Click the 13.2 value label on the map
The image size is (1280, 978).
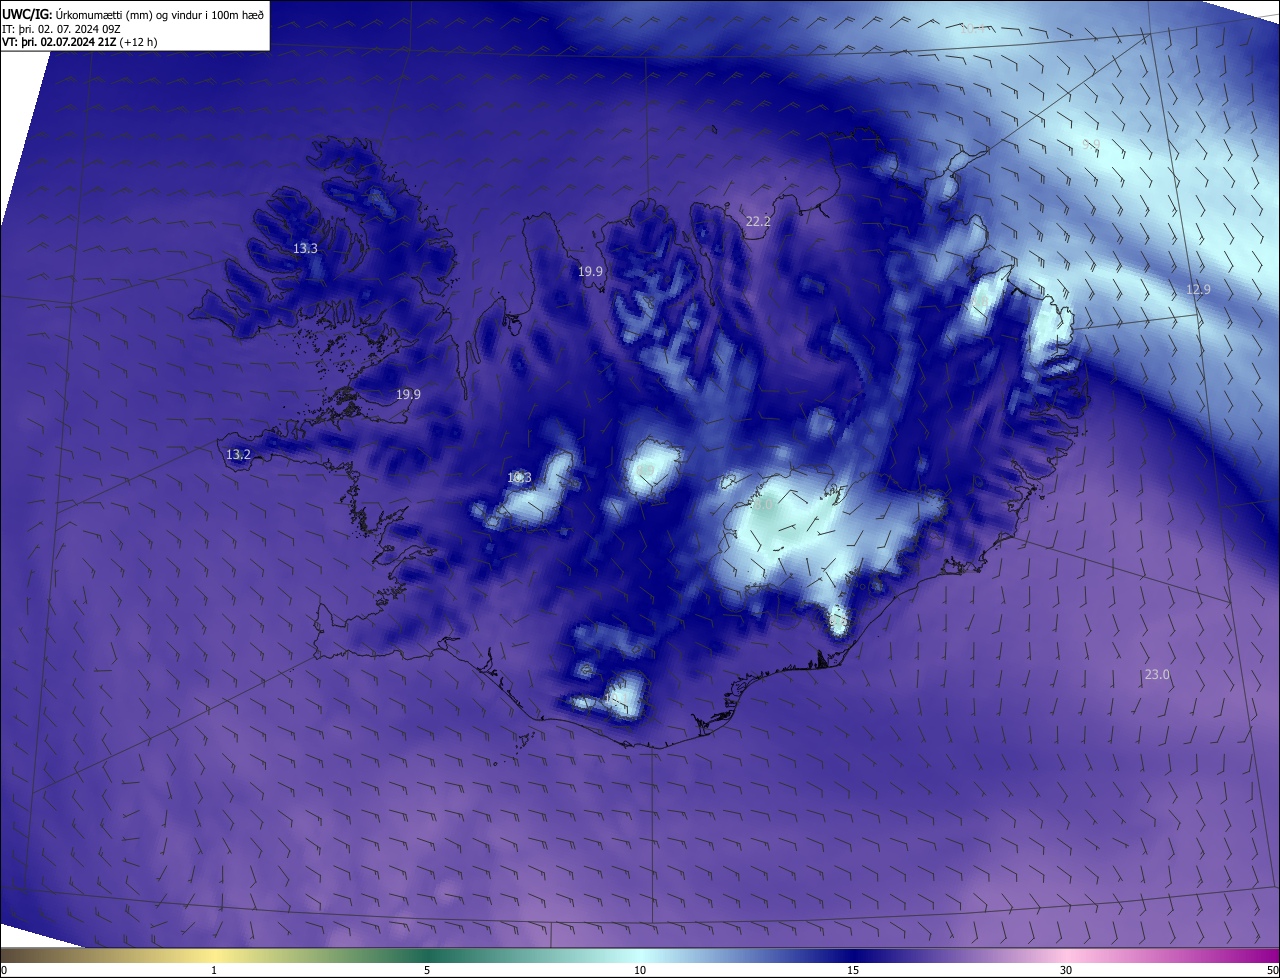238,454
